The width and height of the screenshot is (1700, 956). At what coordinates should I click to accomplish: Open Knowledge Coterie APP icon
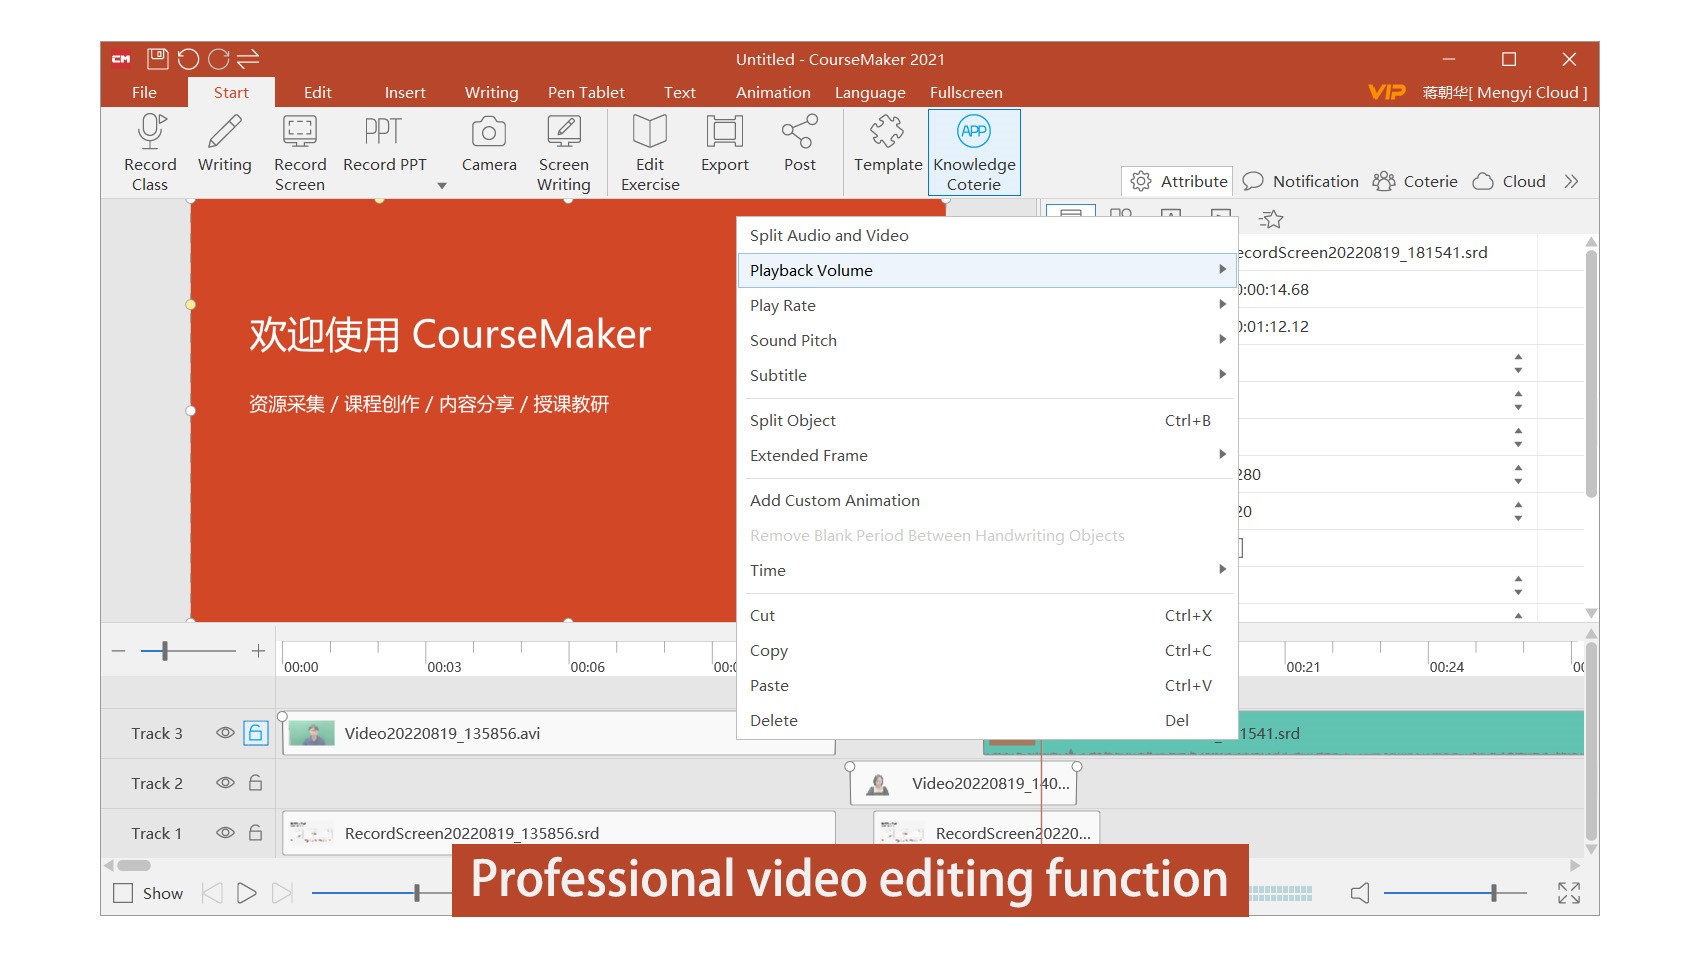click(x=974, y=132)
